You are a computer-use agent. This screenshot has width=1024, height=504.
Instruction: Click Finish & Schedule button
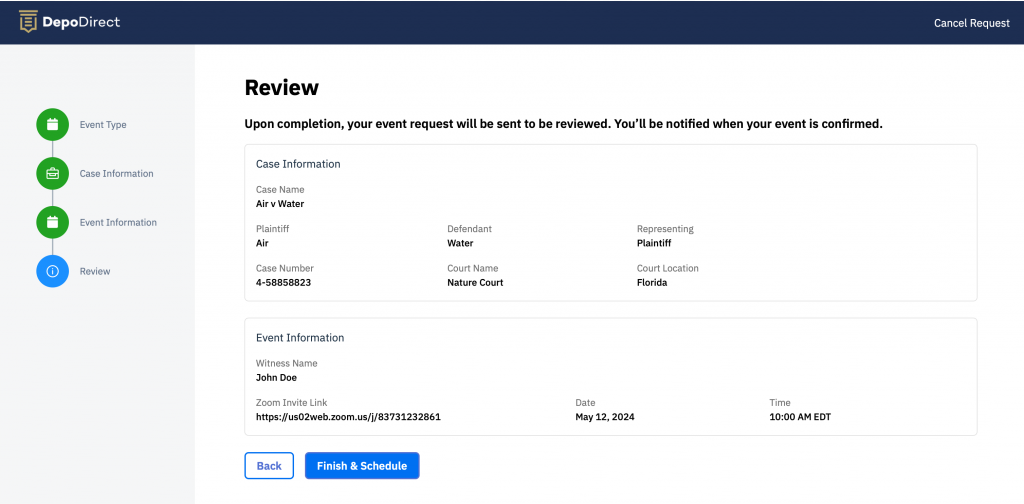pos(362,465)
